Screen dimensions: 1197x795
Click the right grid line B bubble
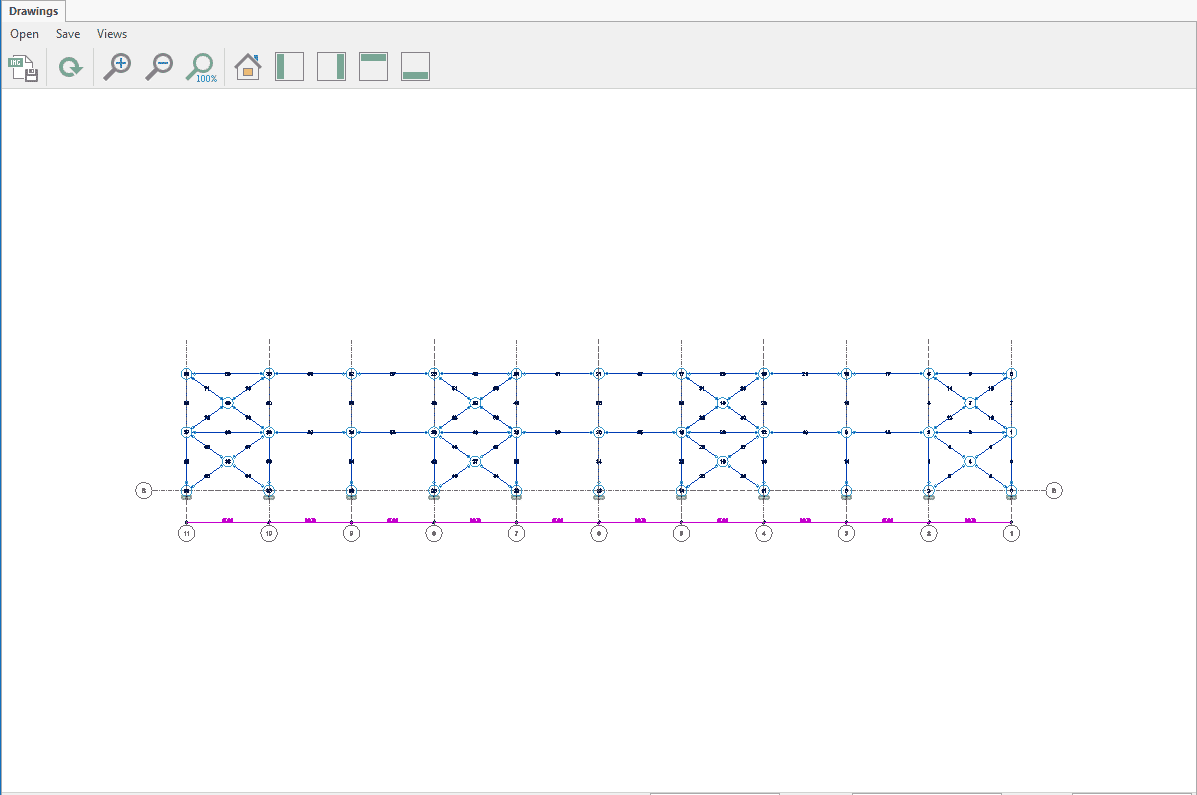click(x=1054, y=490)
